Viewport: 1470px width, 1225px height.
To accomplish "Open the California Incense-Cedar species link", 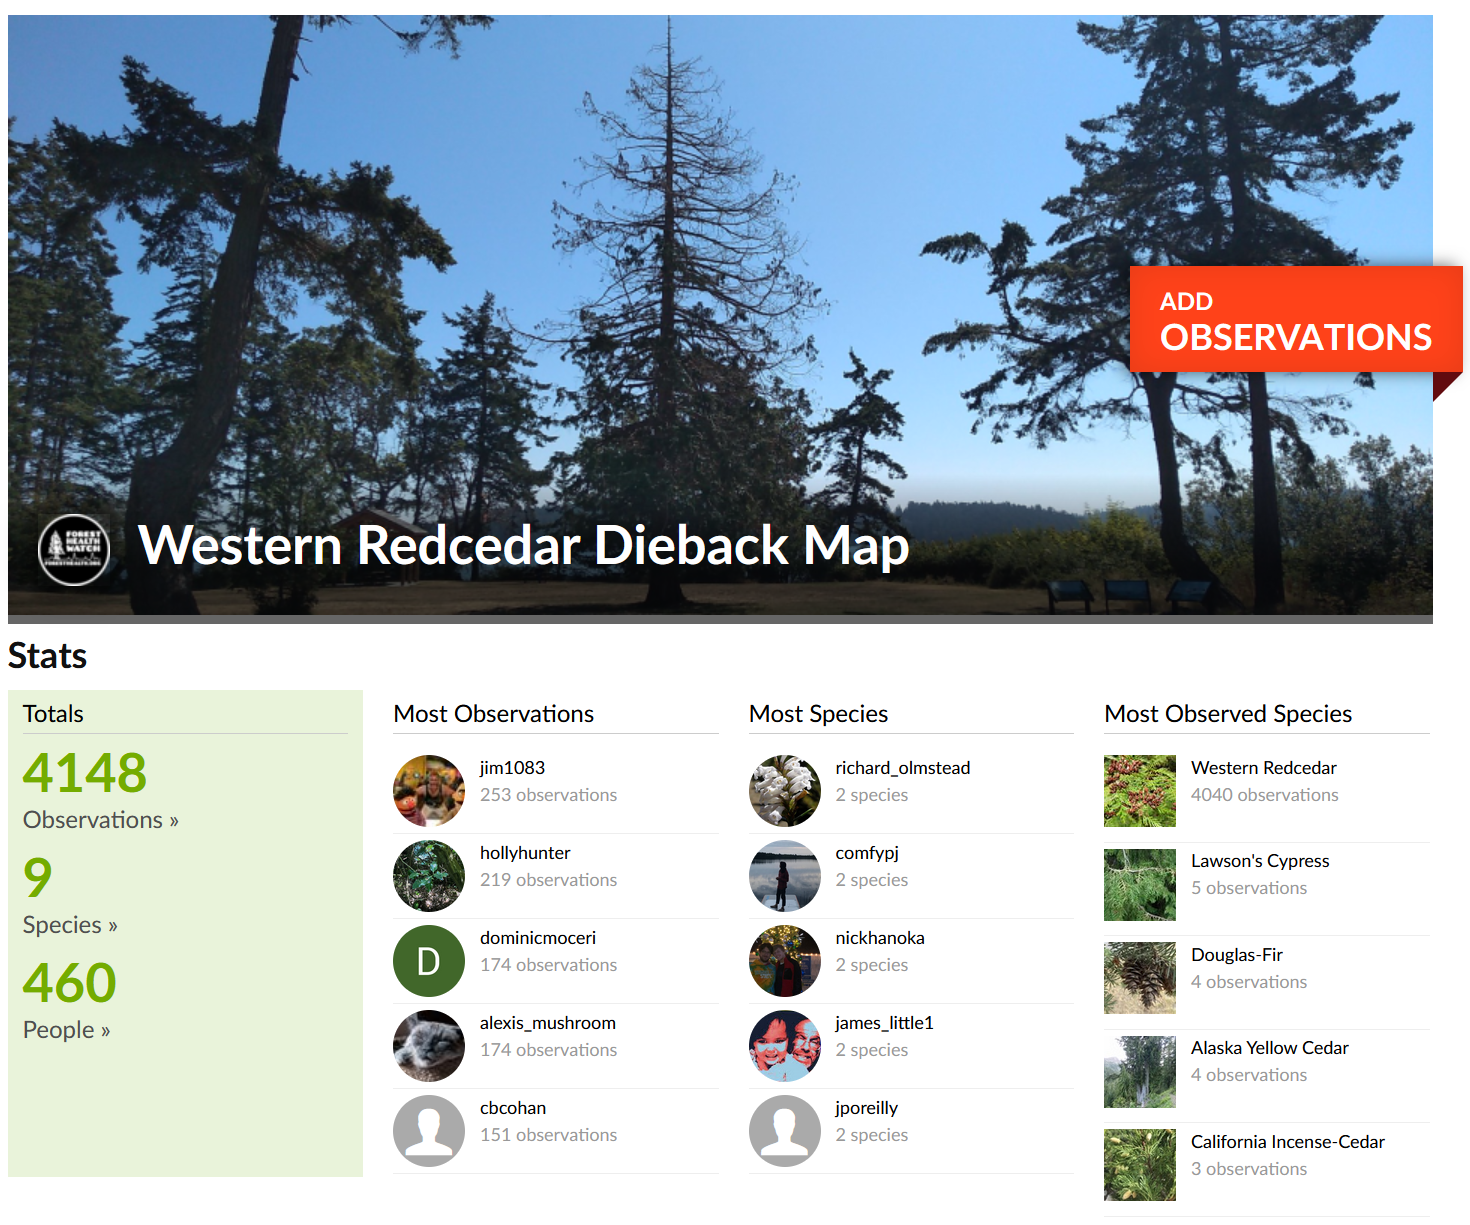I will 1287,1142.
